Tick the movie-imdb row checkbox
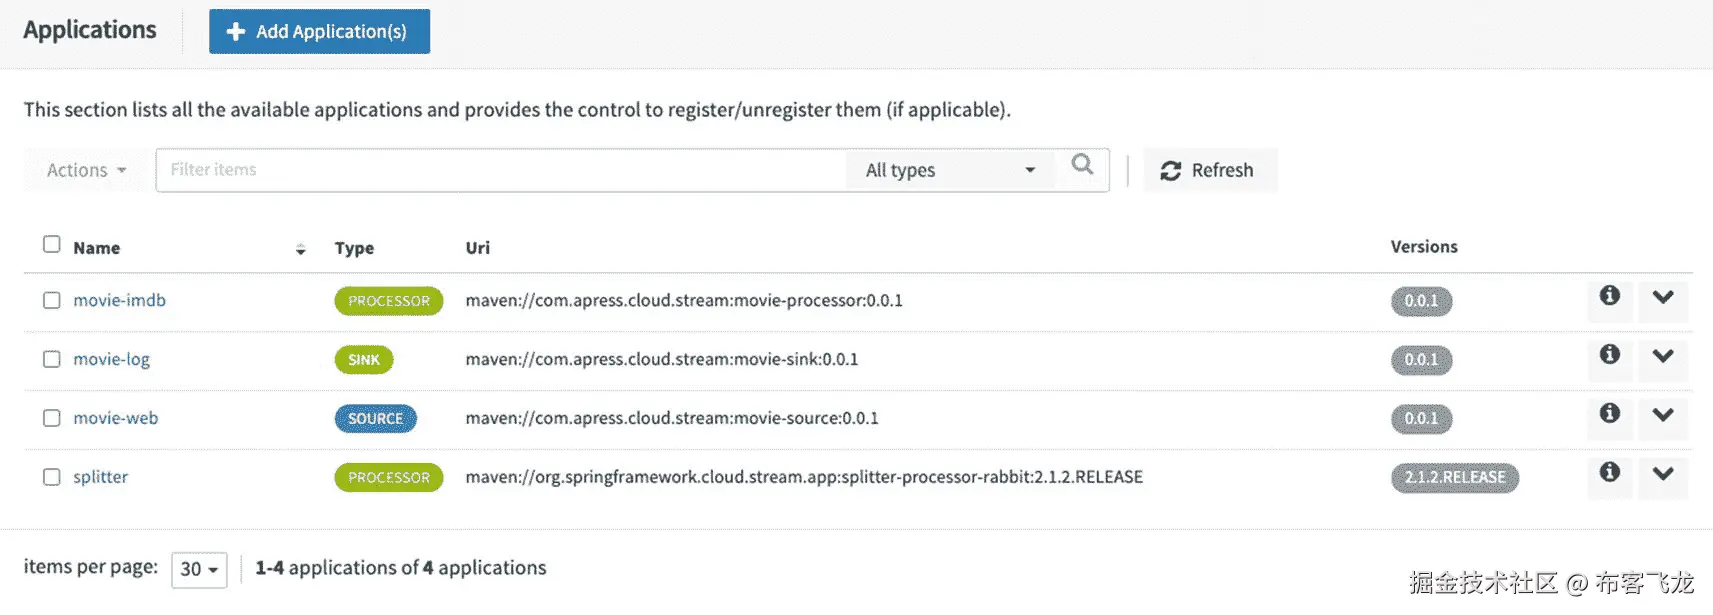The width and height of the screenshot is (1713, 615). click(x=52, y=301)
